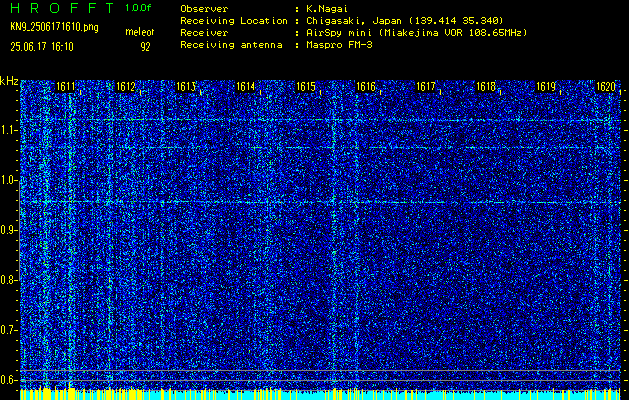Viewport: 629px width, 400px height.
Task: Click time marker 1620
Action: tap(606, 87)
